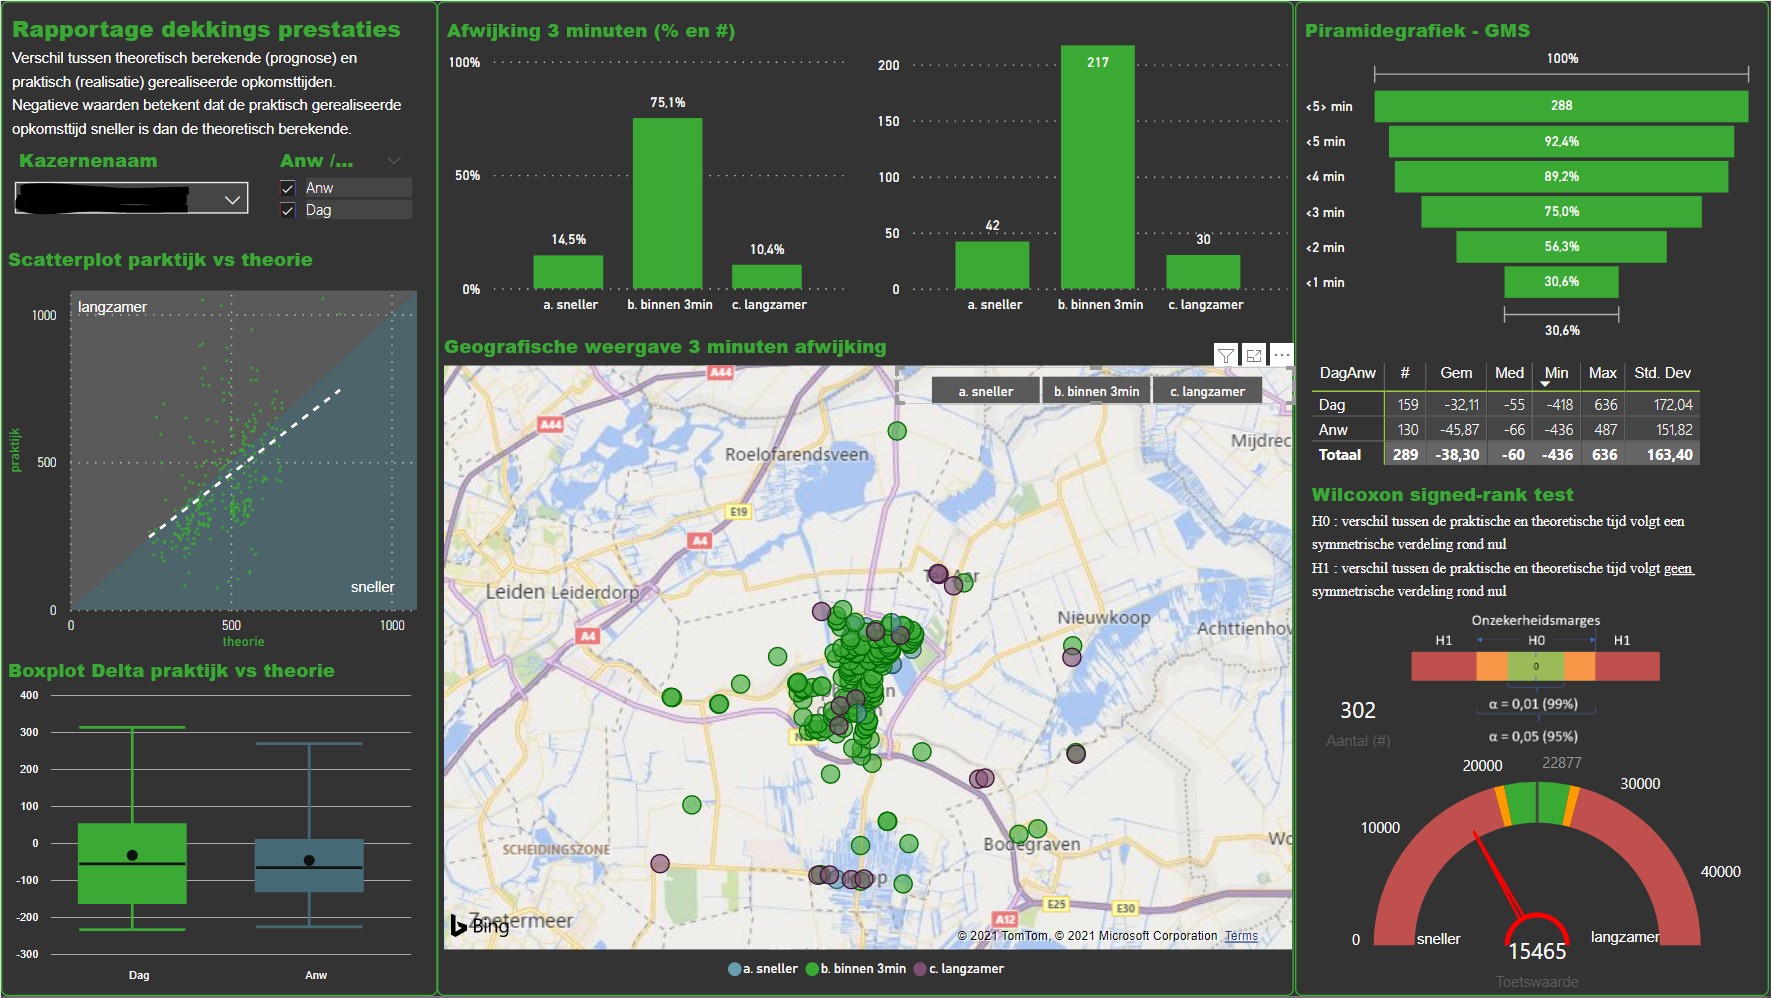Select the Totaal row label in the table

[1340, 455]
